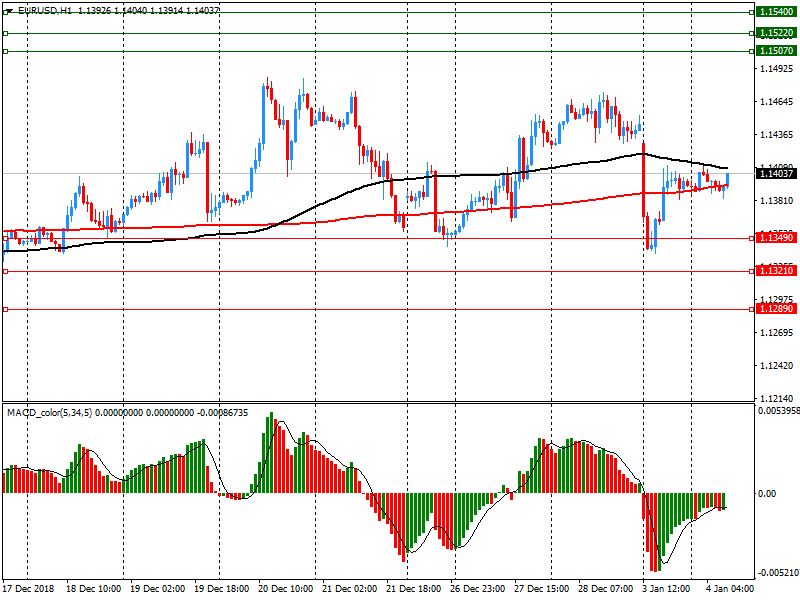Select left handle of the 1.12890 red line
This screenshot has width=800, height=600.
tap(6, 309)
